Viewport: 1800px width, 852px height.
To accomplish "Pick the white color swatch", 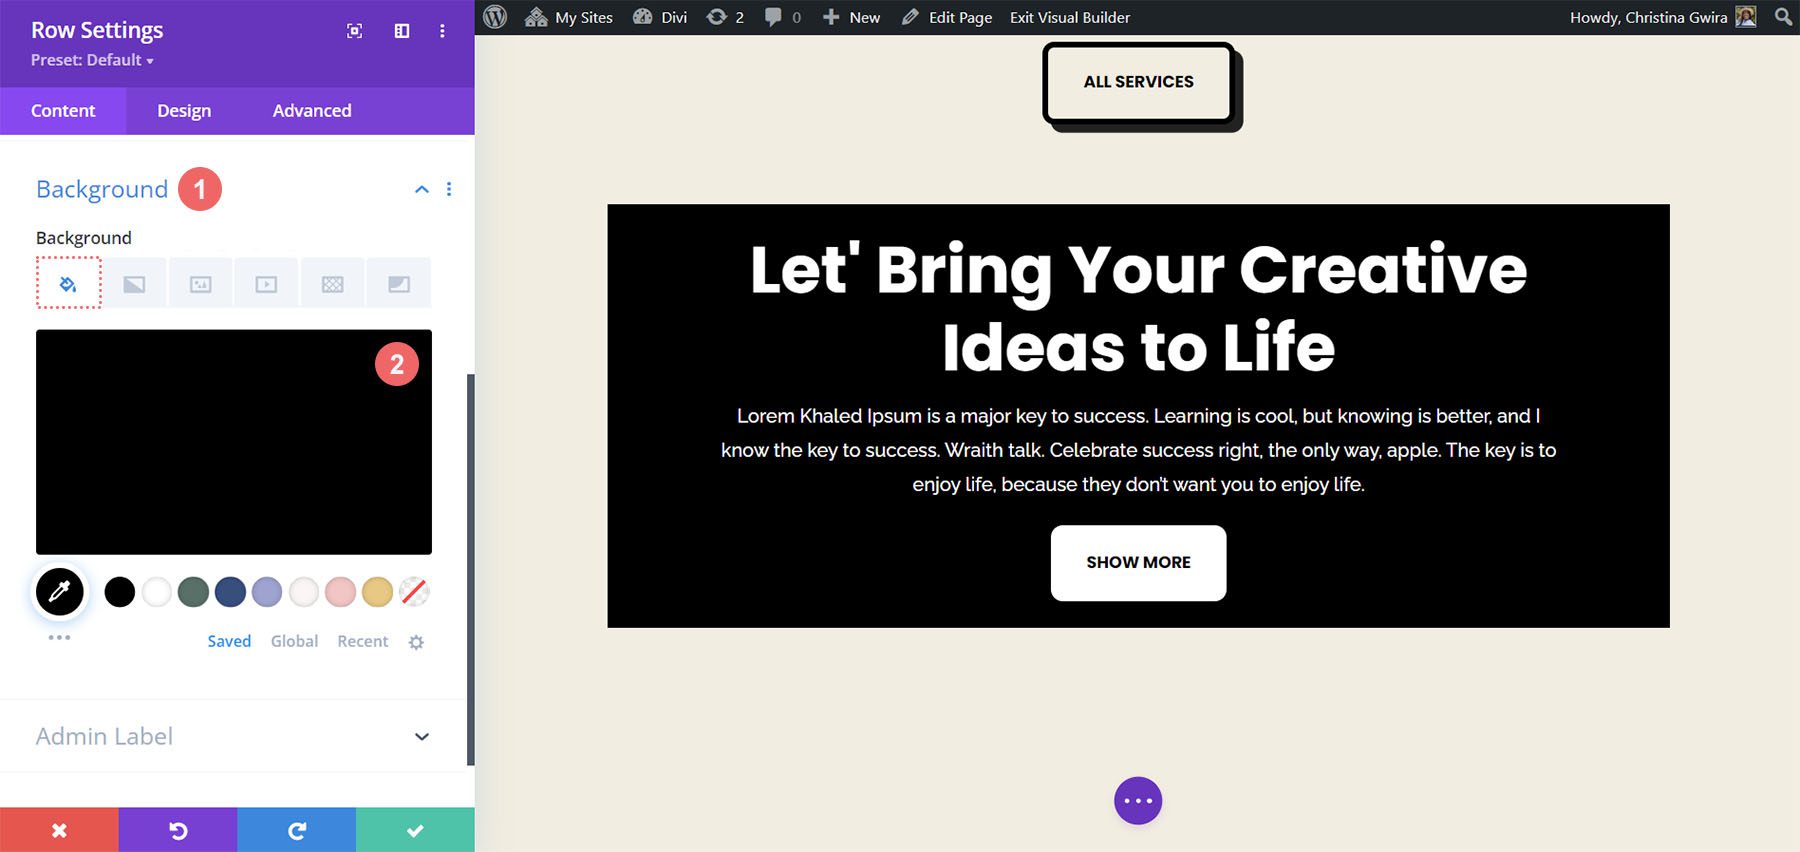I will [x=157, y=592].
